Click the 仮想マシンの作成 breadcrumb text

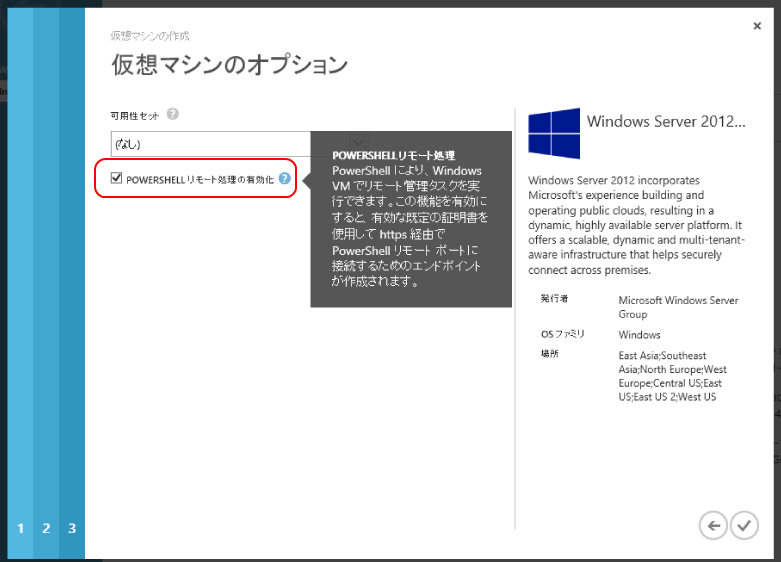[x=150, y=36]
